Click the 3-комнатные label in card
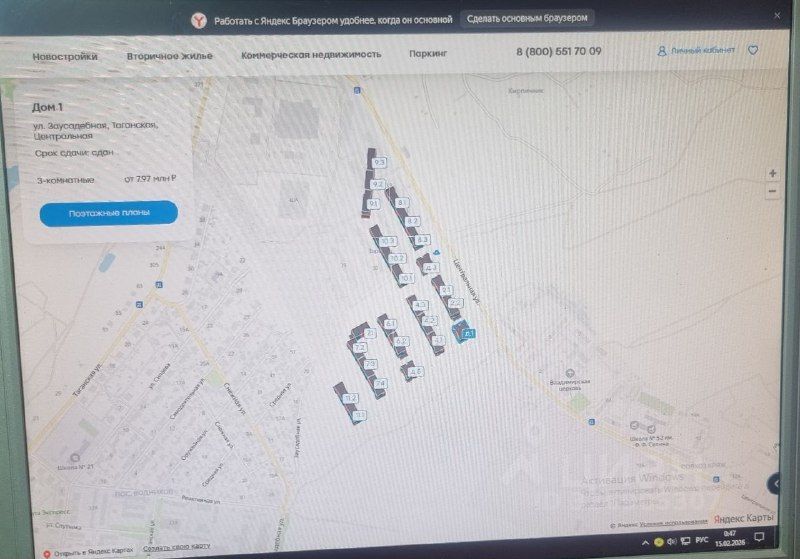This screenshot has width=800, height=559. coord(66,180)
